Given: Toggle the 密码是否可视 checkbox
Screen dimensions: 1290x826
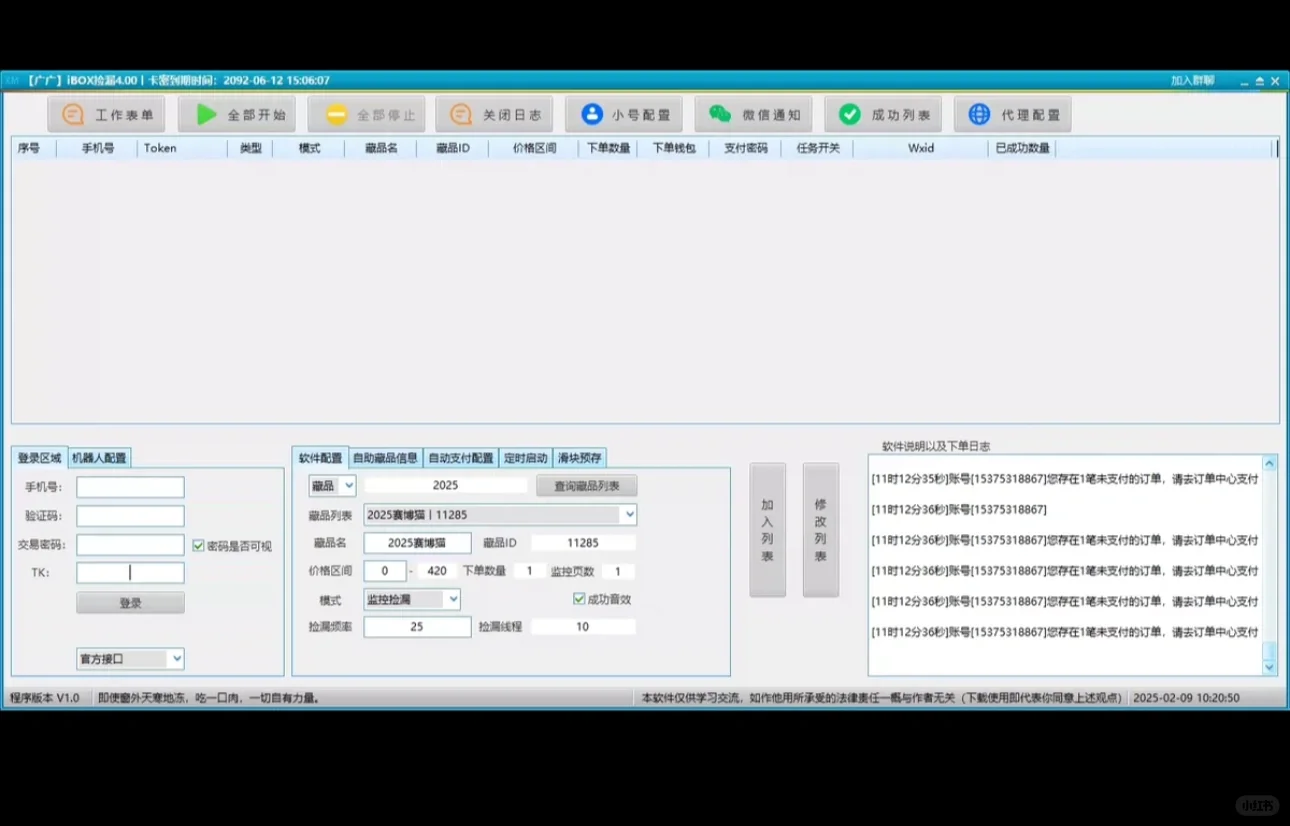Looking at the screenshot, I should (x=198, y=546).
